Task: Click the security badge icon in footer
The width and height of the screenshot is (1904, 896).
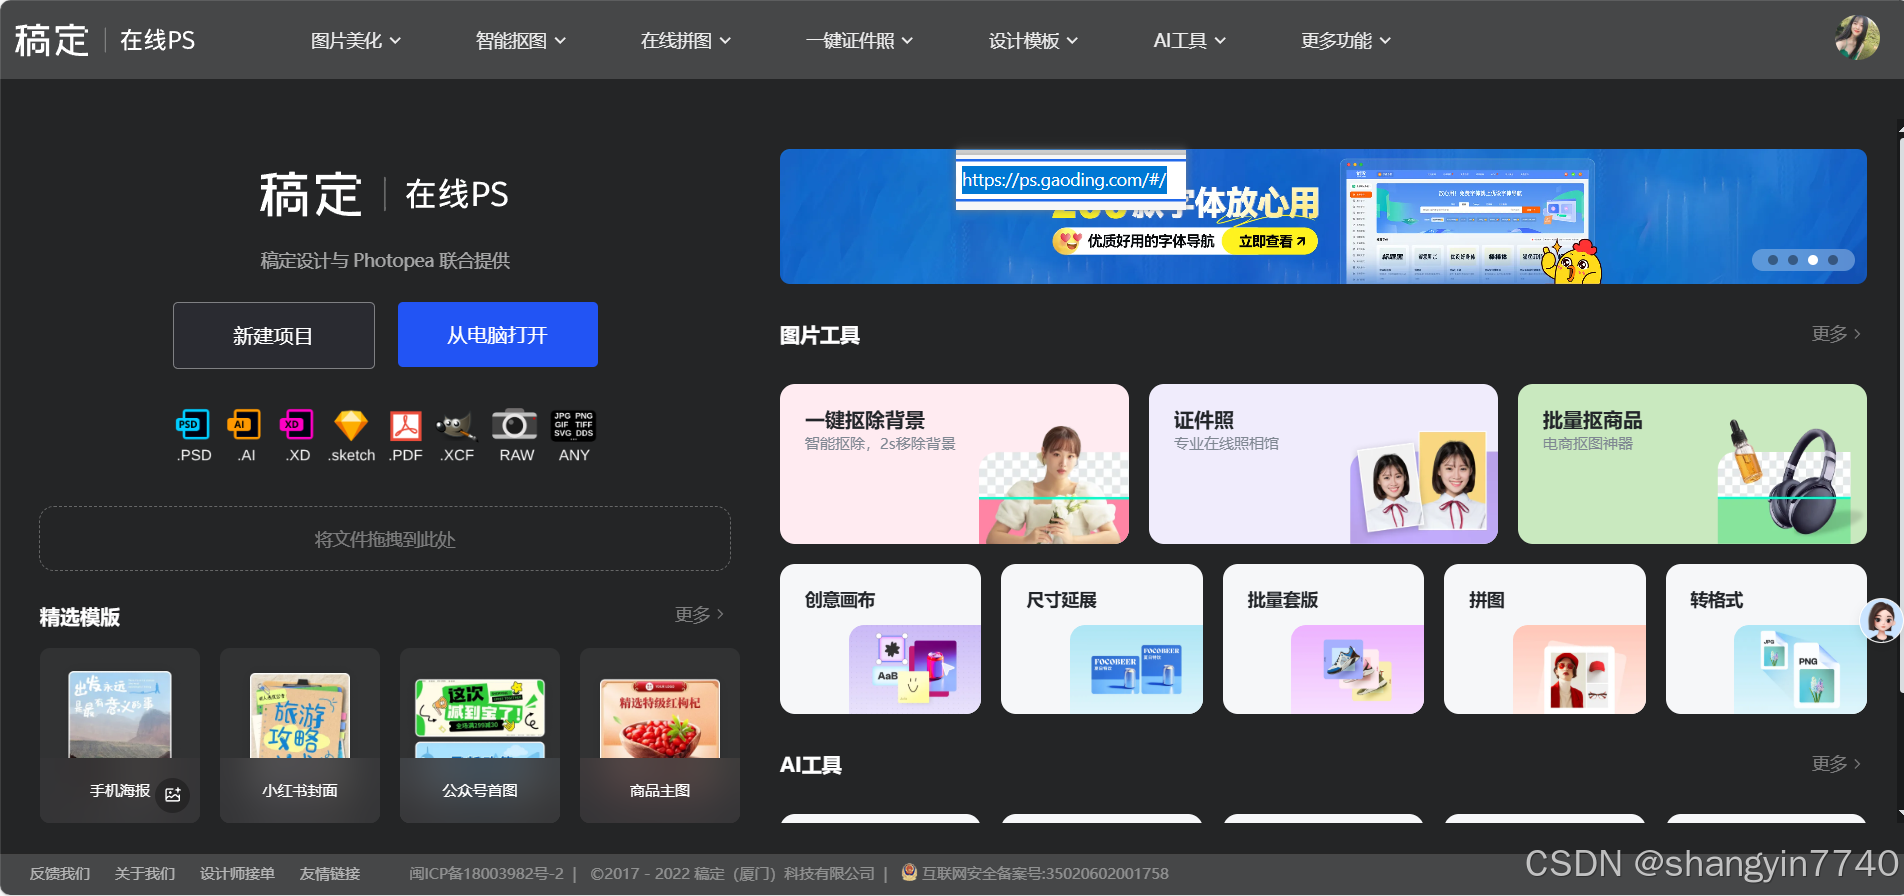Action: point(909,872)
